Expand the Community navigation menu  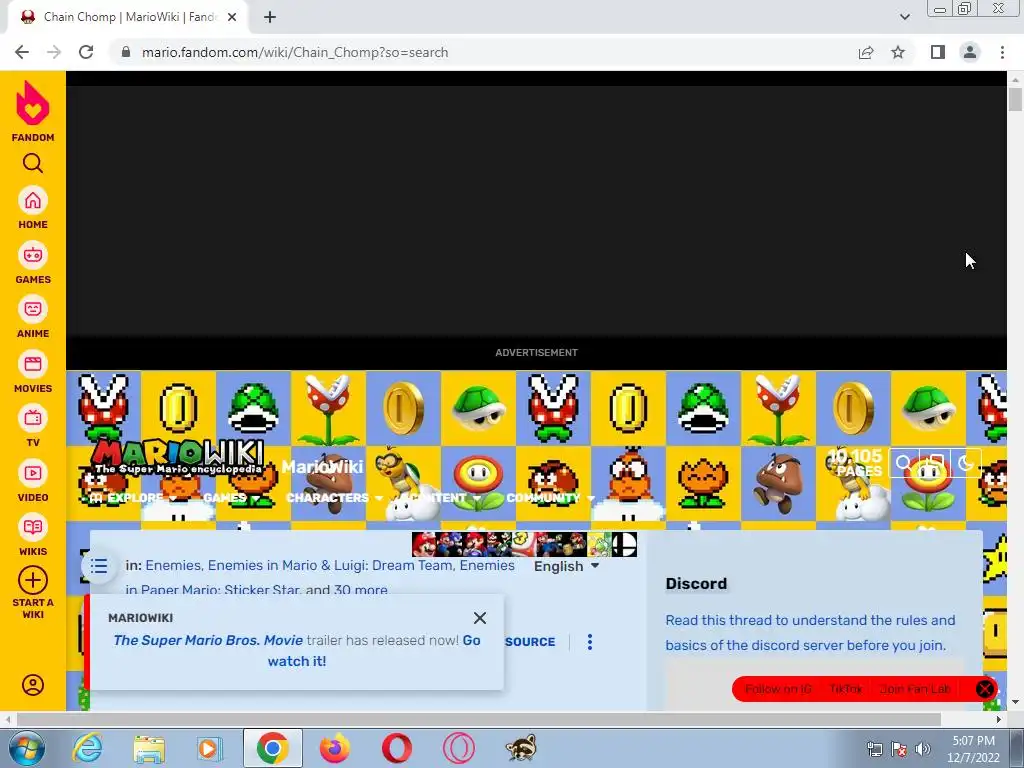coord(551,498)
